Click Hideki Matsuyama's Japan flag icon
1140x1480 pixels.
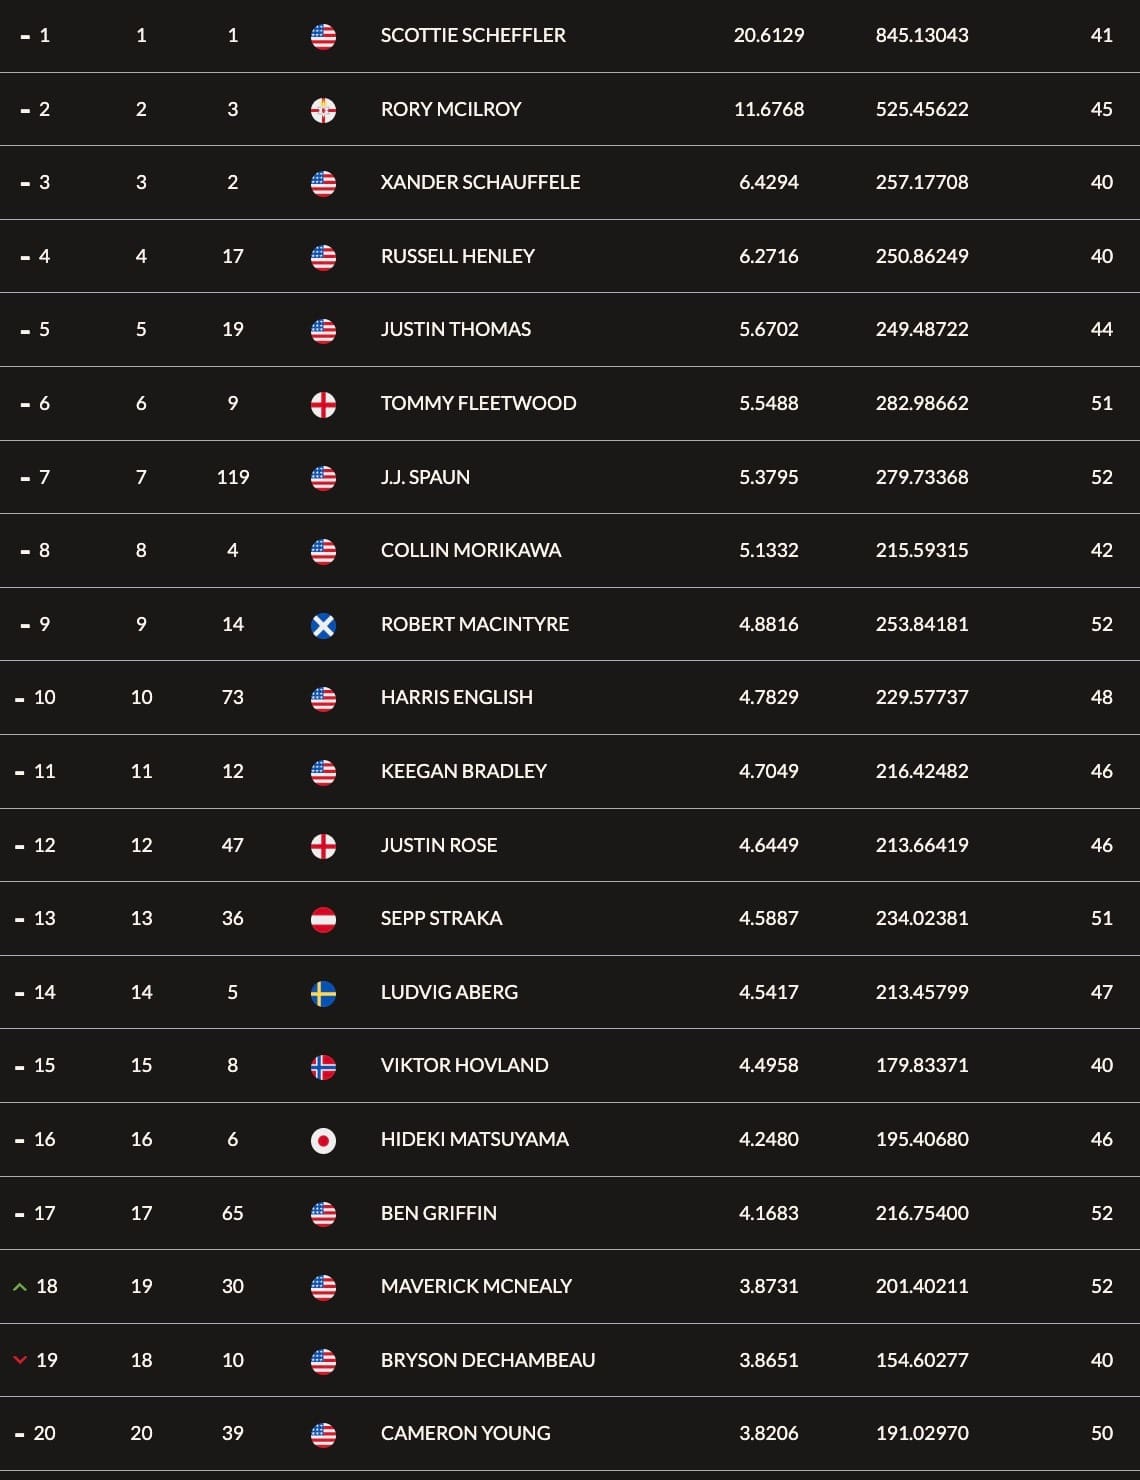[323, 1141]
